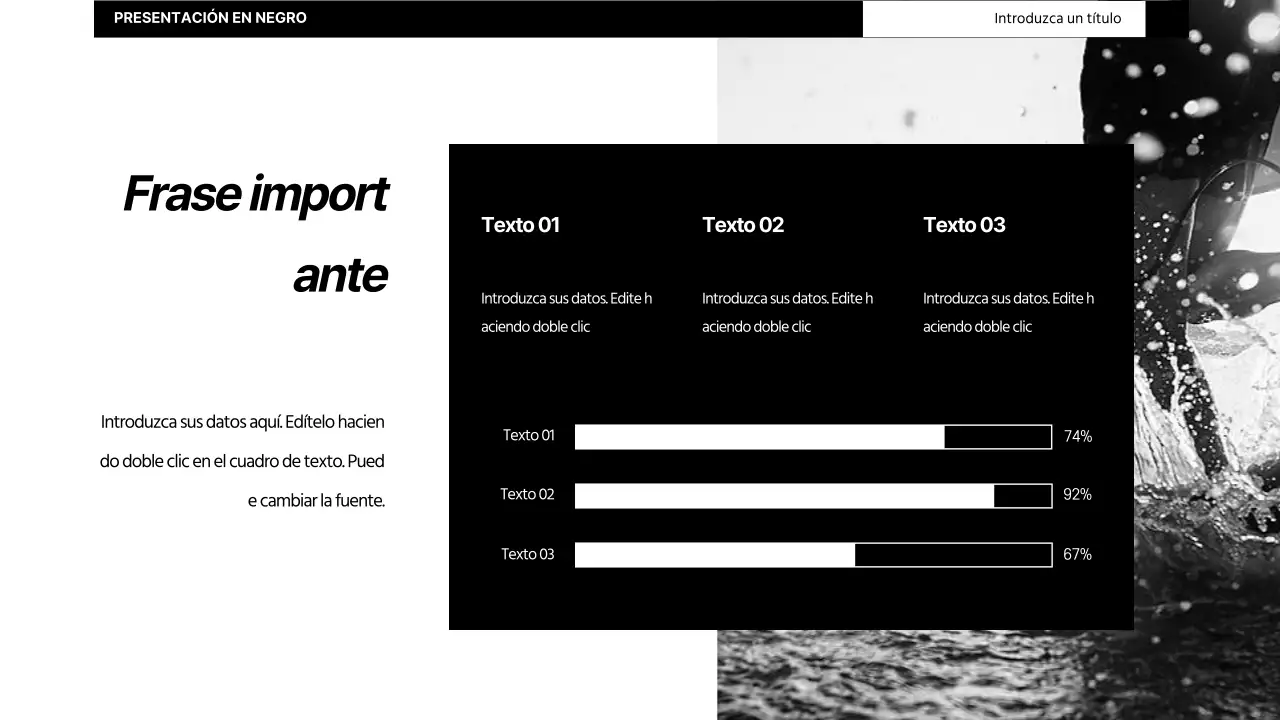
Task: Click the description under 'Texto 01'
Action: pyautogui.click(x=566, y=311)
